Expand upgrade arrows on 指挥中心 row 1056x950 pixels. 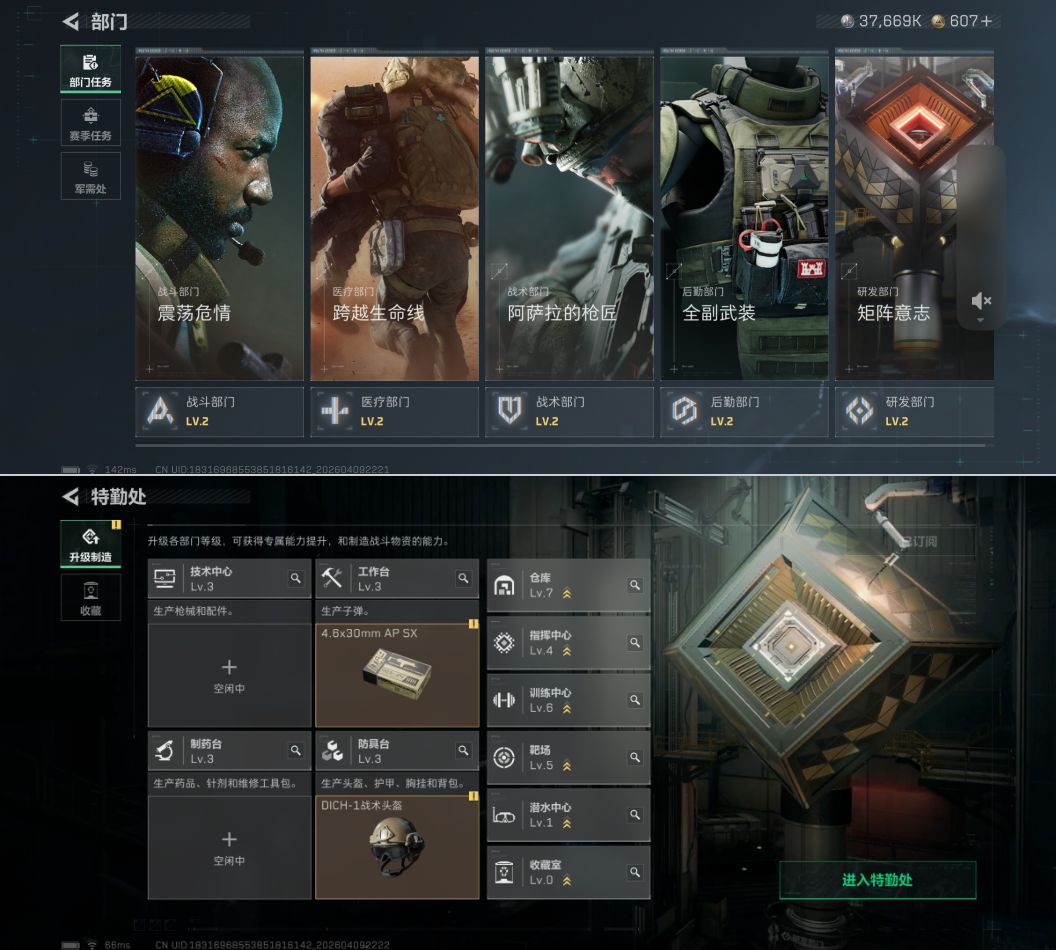click(567, 651)
